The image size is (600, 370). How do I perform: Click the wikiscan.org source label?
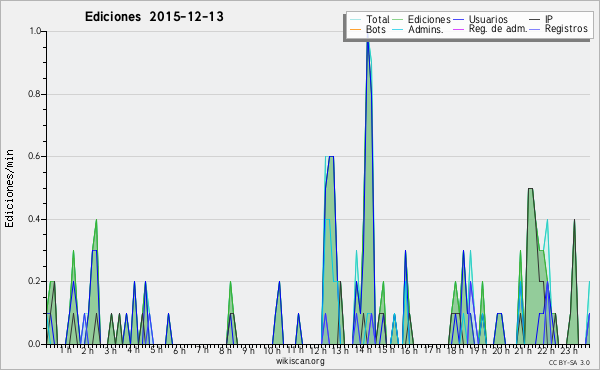300,361
